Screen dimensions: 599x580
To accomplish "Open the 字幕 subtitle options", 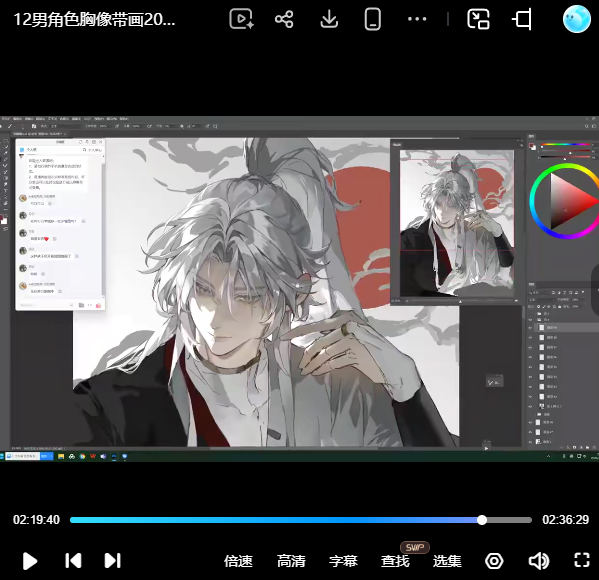I will point(343,561).
